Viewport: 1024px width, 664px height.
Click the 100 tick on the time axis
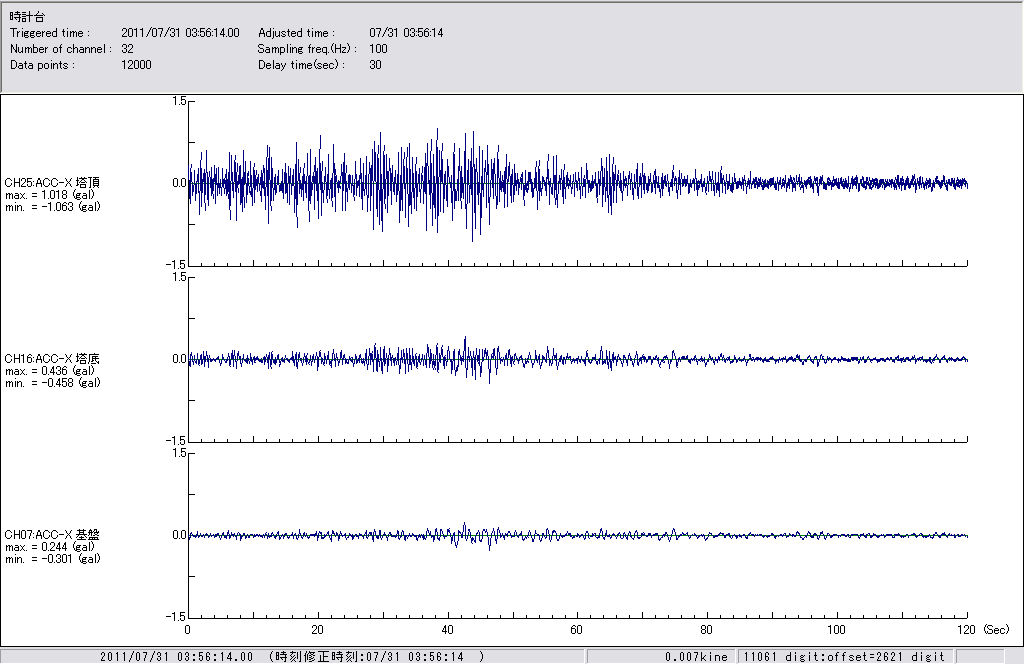837,631
